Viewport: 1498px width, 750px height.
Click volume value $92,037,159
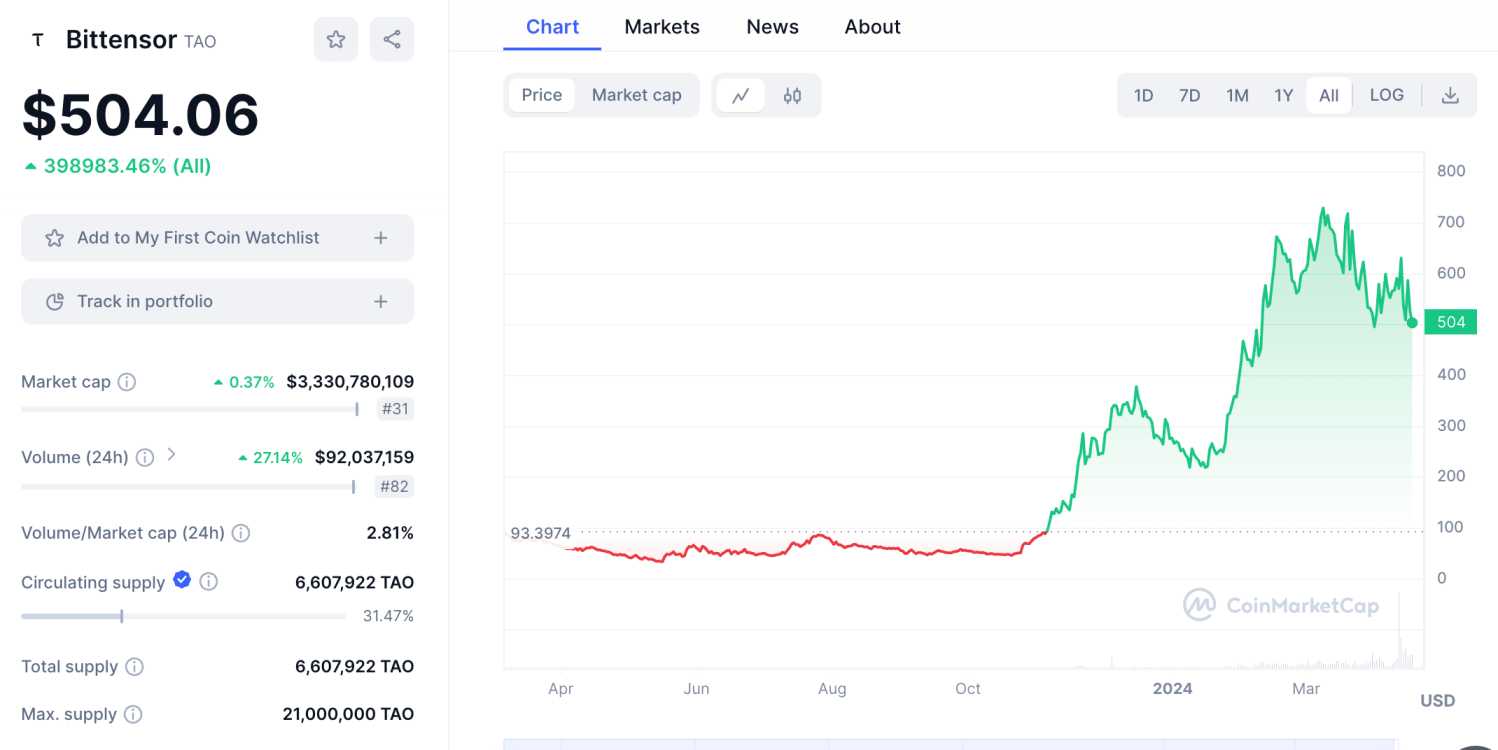click(x=364, y=457)
